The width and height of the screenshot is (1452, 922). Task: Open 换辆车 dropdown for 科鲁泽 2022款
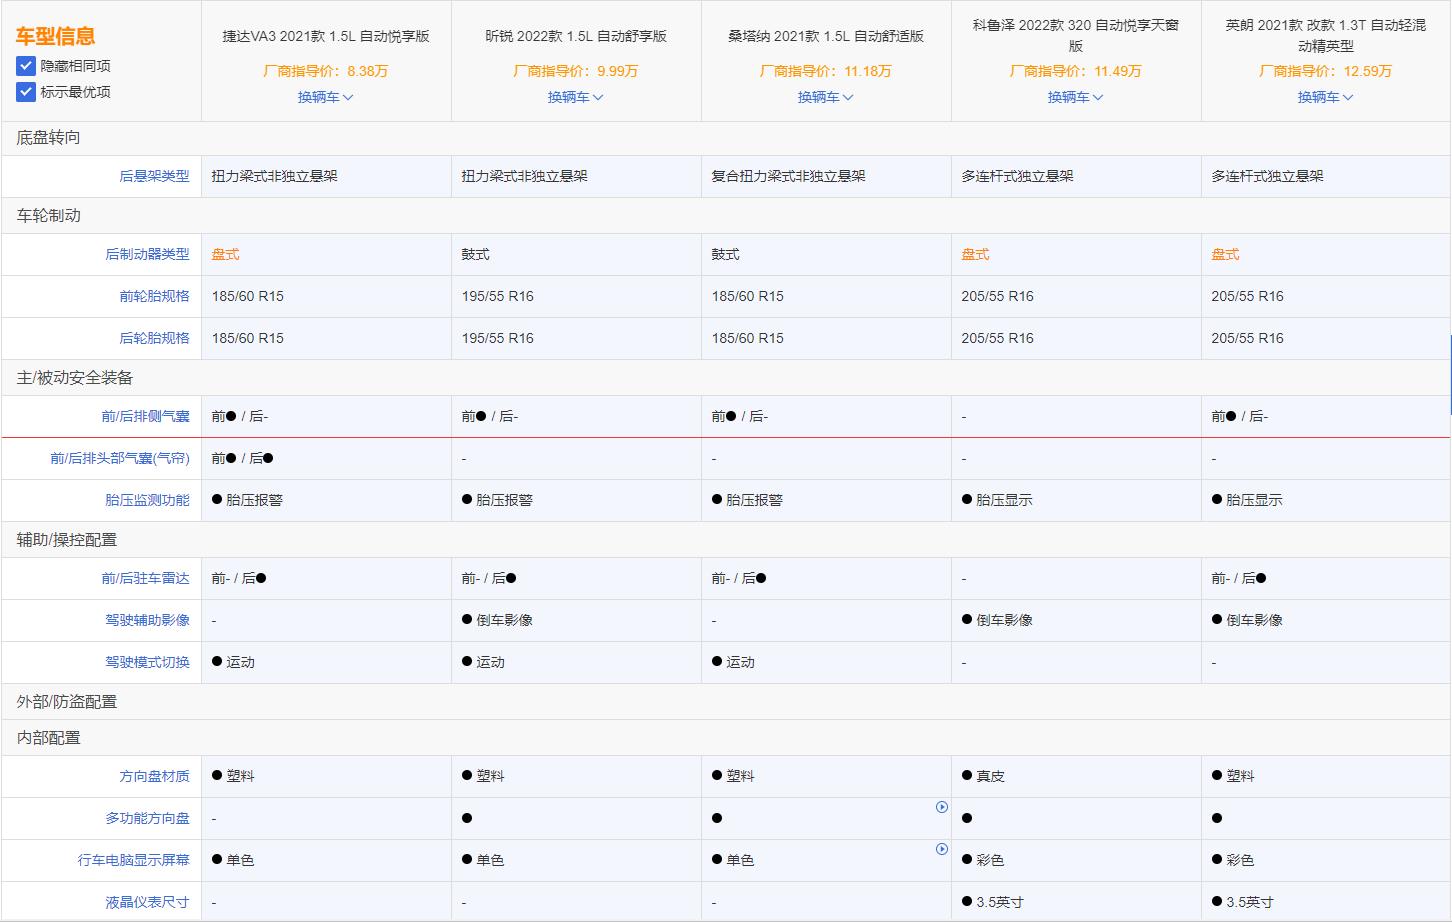click(x=1076, y=97)
